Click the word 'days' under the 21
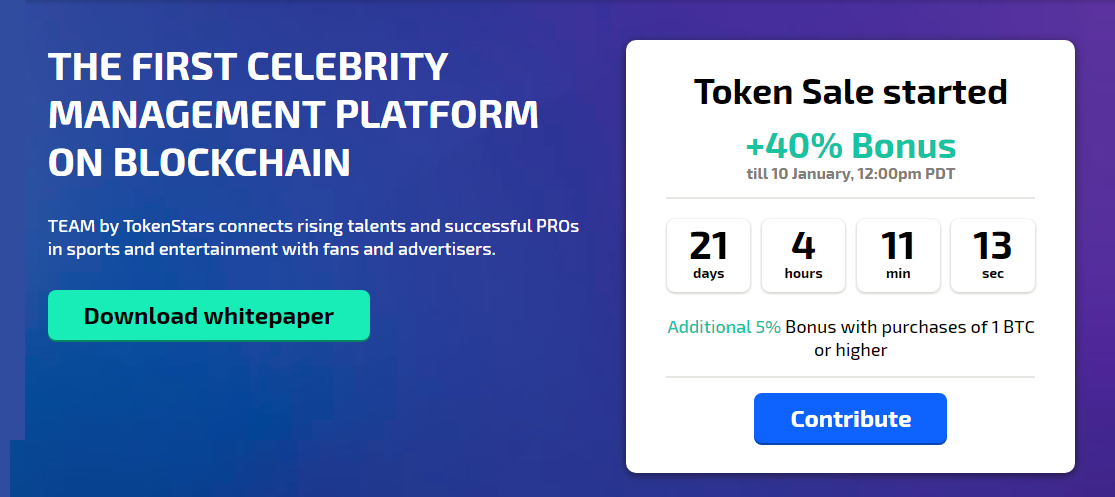 [x=708, y=274]
